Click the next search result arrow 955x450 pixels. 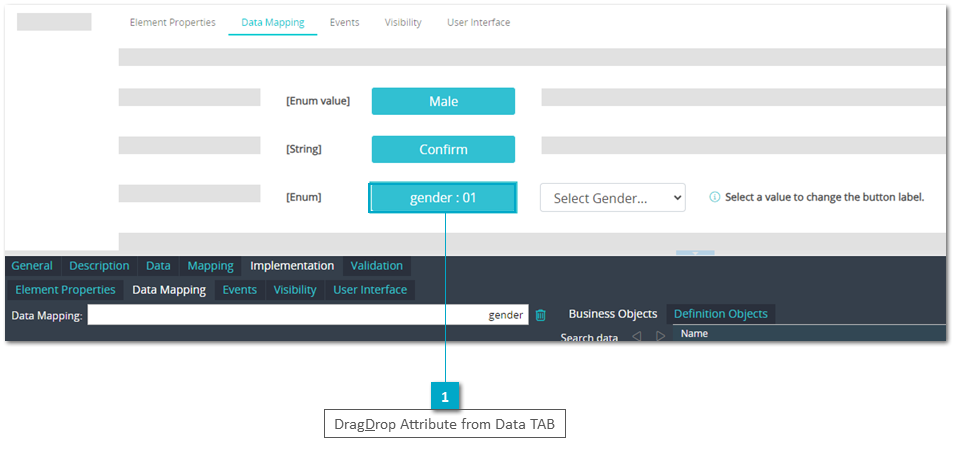coord(660,336)
